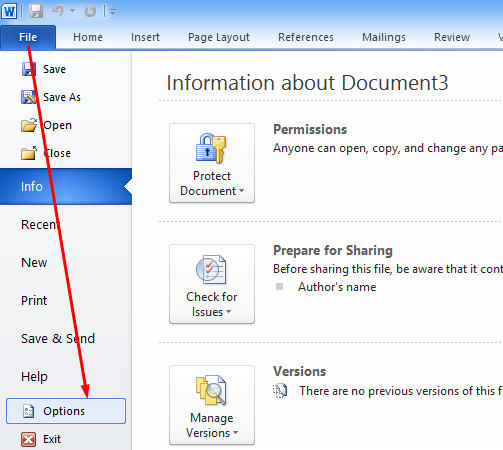Open Customize Quick Access Toolbar arrow
The image size is (503, 450).
point(112,12)
